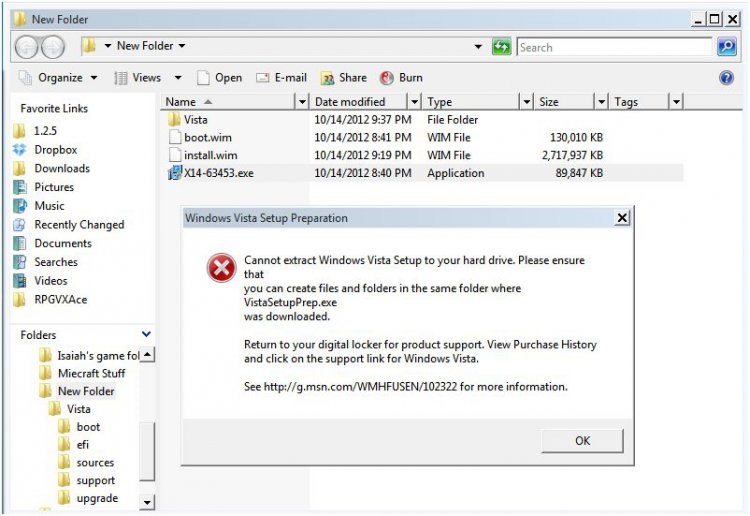Open address bar history dropdown arrow
Viewport: 750px width, 516px height.
[x=478, y=47]
